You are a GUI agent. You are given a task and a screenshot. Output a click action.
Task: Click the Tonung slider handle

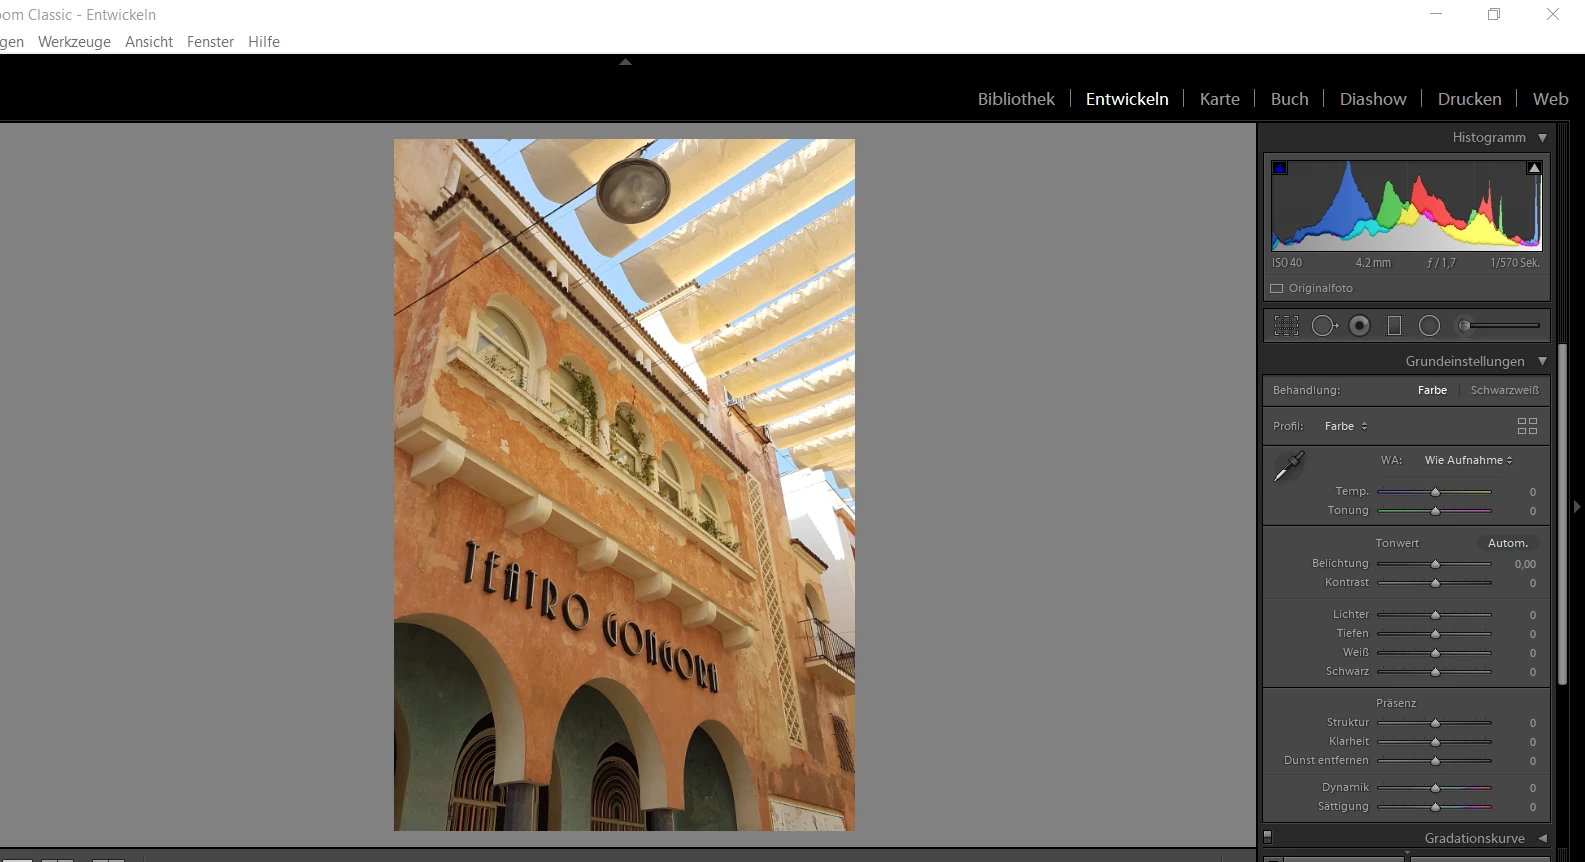coord(1435,511)
